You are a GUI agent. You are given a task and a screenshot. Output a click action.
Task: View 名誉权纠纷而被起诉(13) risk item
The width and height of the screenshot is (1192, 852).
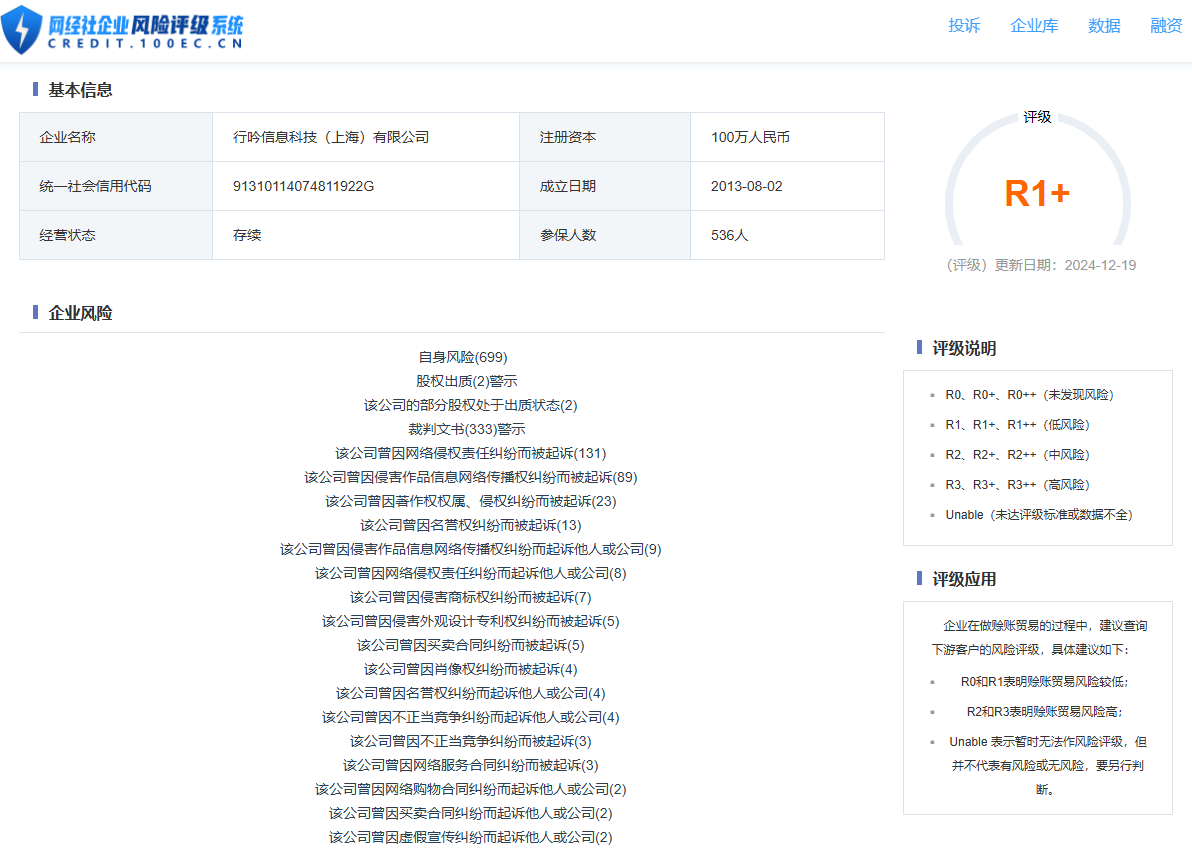click(470, 525)
